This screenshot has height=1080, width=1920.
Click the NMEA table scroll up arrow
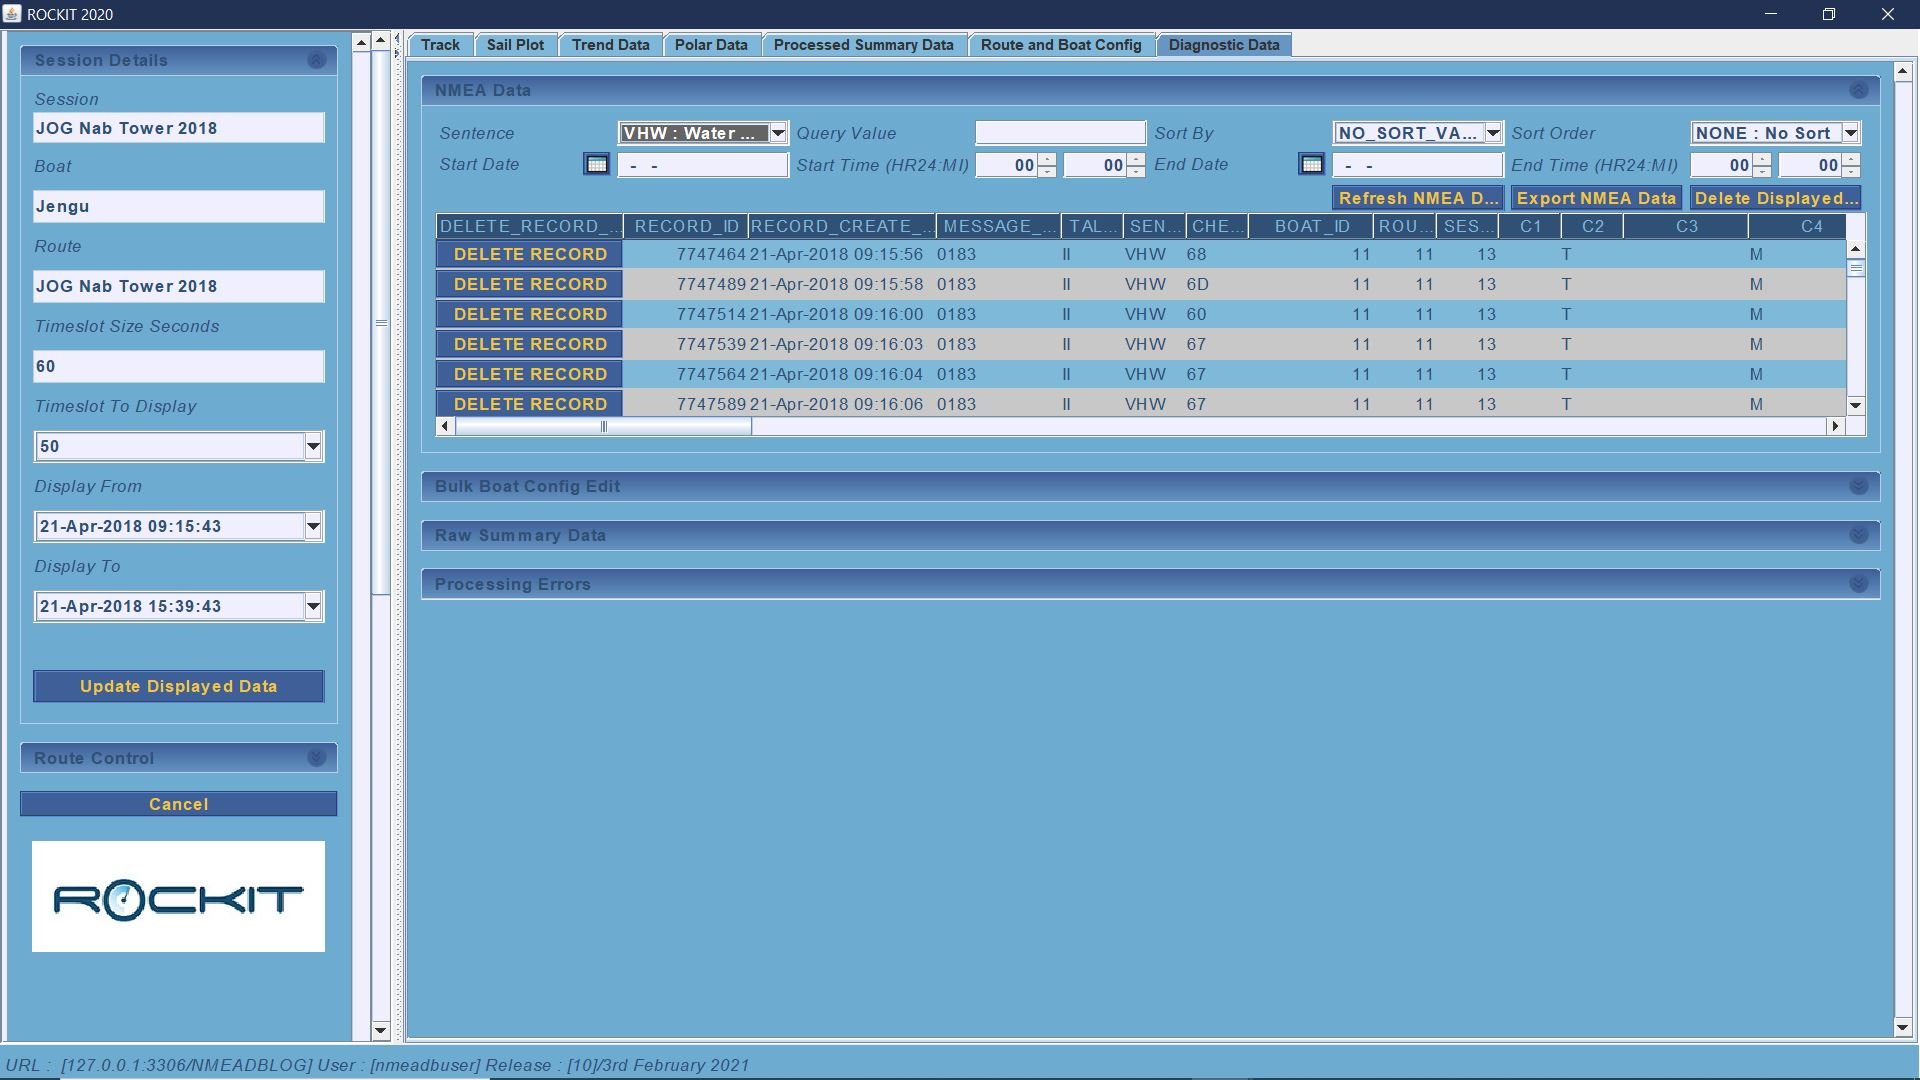coord(1856,249)
